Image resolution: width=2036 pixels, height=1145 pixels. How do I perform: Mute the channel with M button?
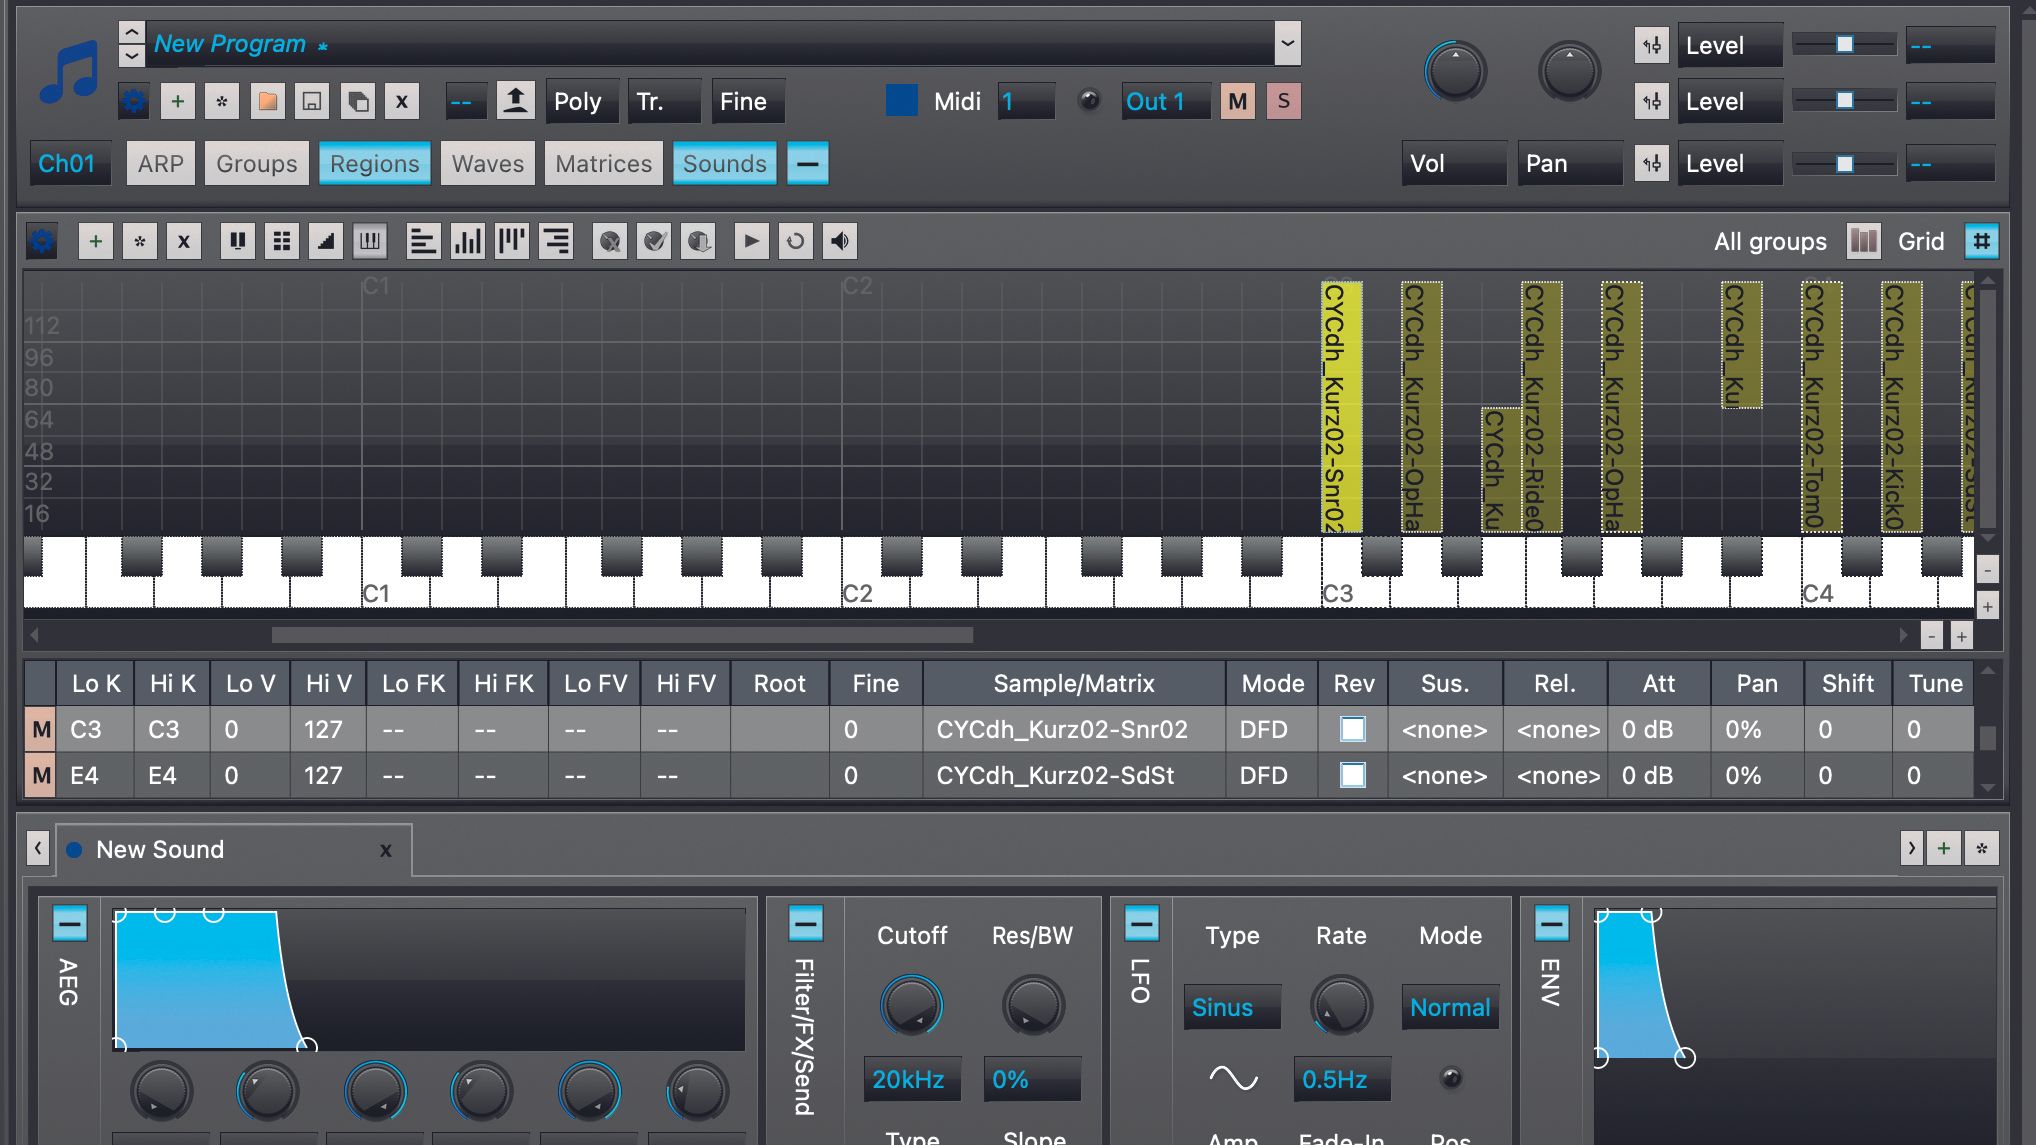pos(1237,101)
